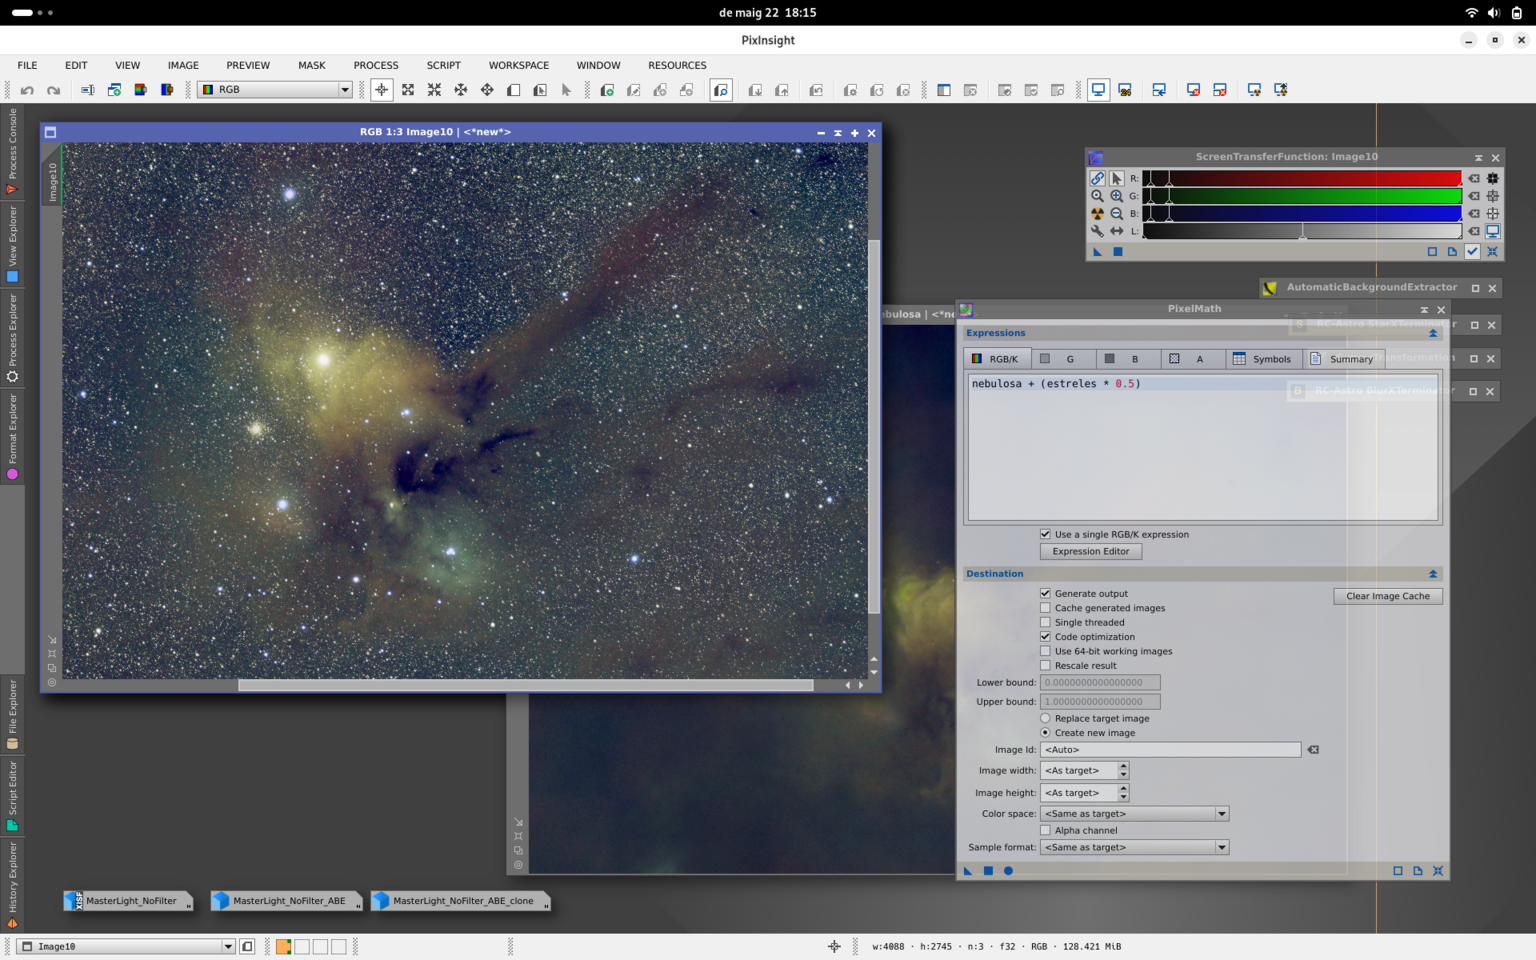Collapse the Expressions section in PixelMath
Image resolution: width=1536 pixels, height=960 pixels.
[x=1432, y=333]
